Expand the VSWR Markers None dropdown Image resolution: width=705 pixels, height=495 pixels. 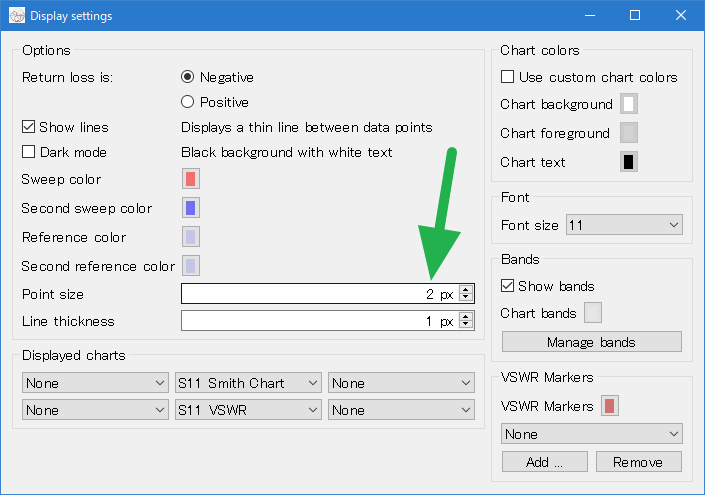592,434
